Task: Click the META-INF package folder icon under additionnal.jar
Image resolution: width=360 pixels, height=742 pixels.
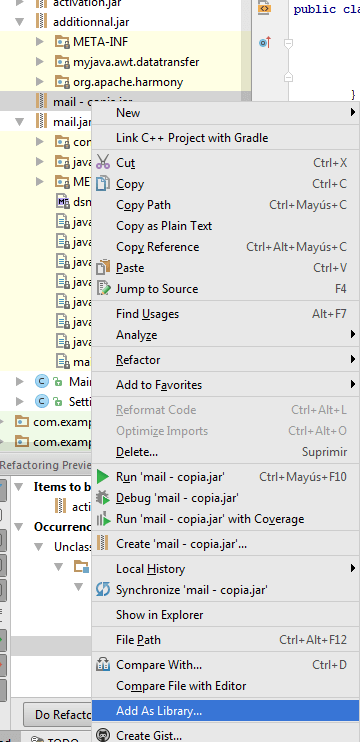Action: [x=62, y=42]
